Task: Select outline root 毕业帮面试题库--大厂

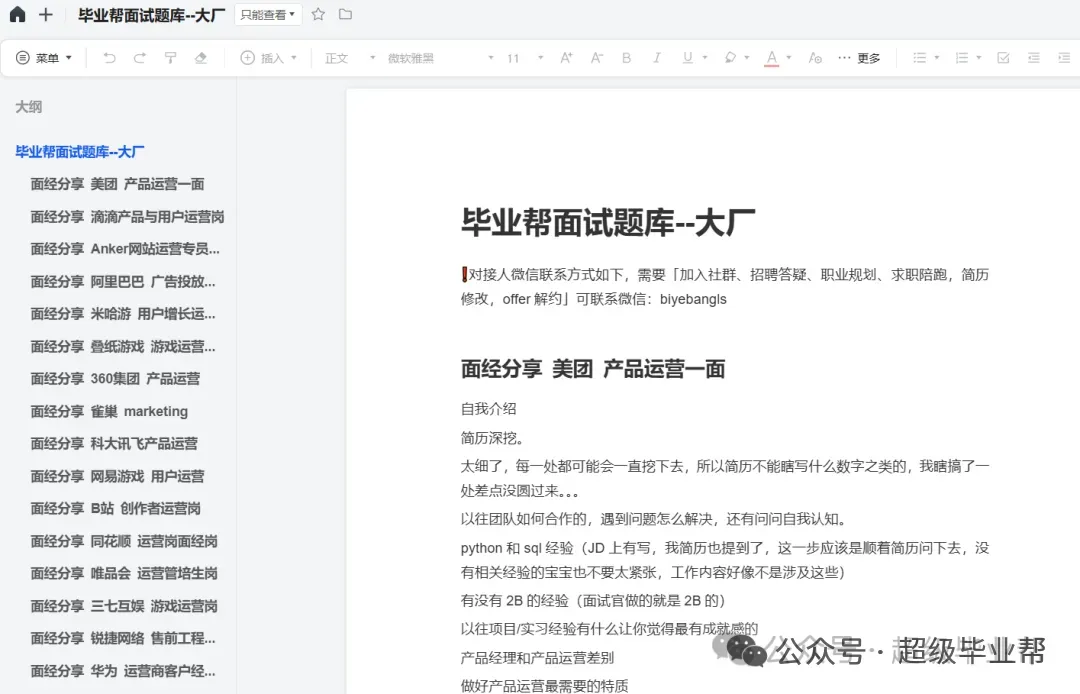Action: pos(80,151)
